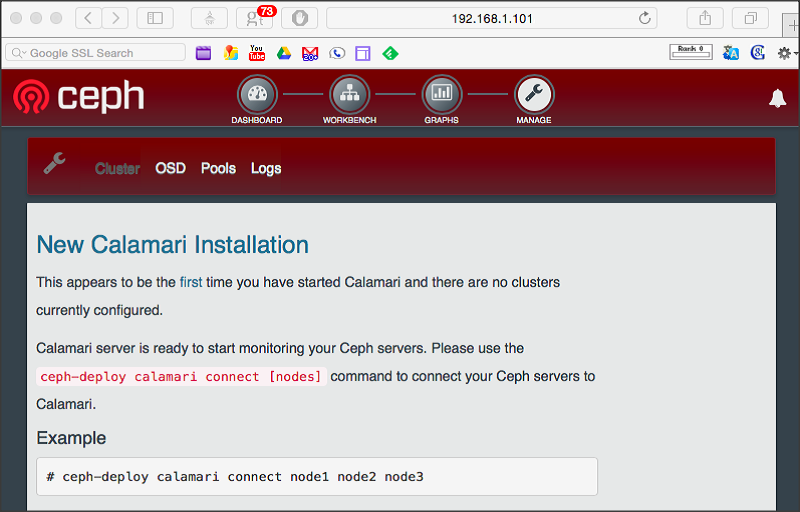Image resolution: width=800 pixels, height=512 pixels.
Task: Reload the page with the refresh arrow
Action: 644,18
